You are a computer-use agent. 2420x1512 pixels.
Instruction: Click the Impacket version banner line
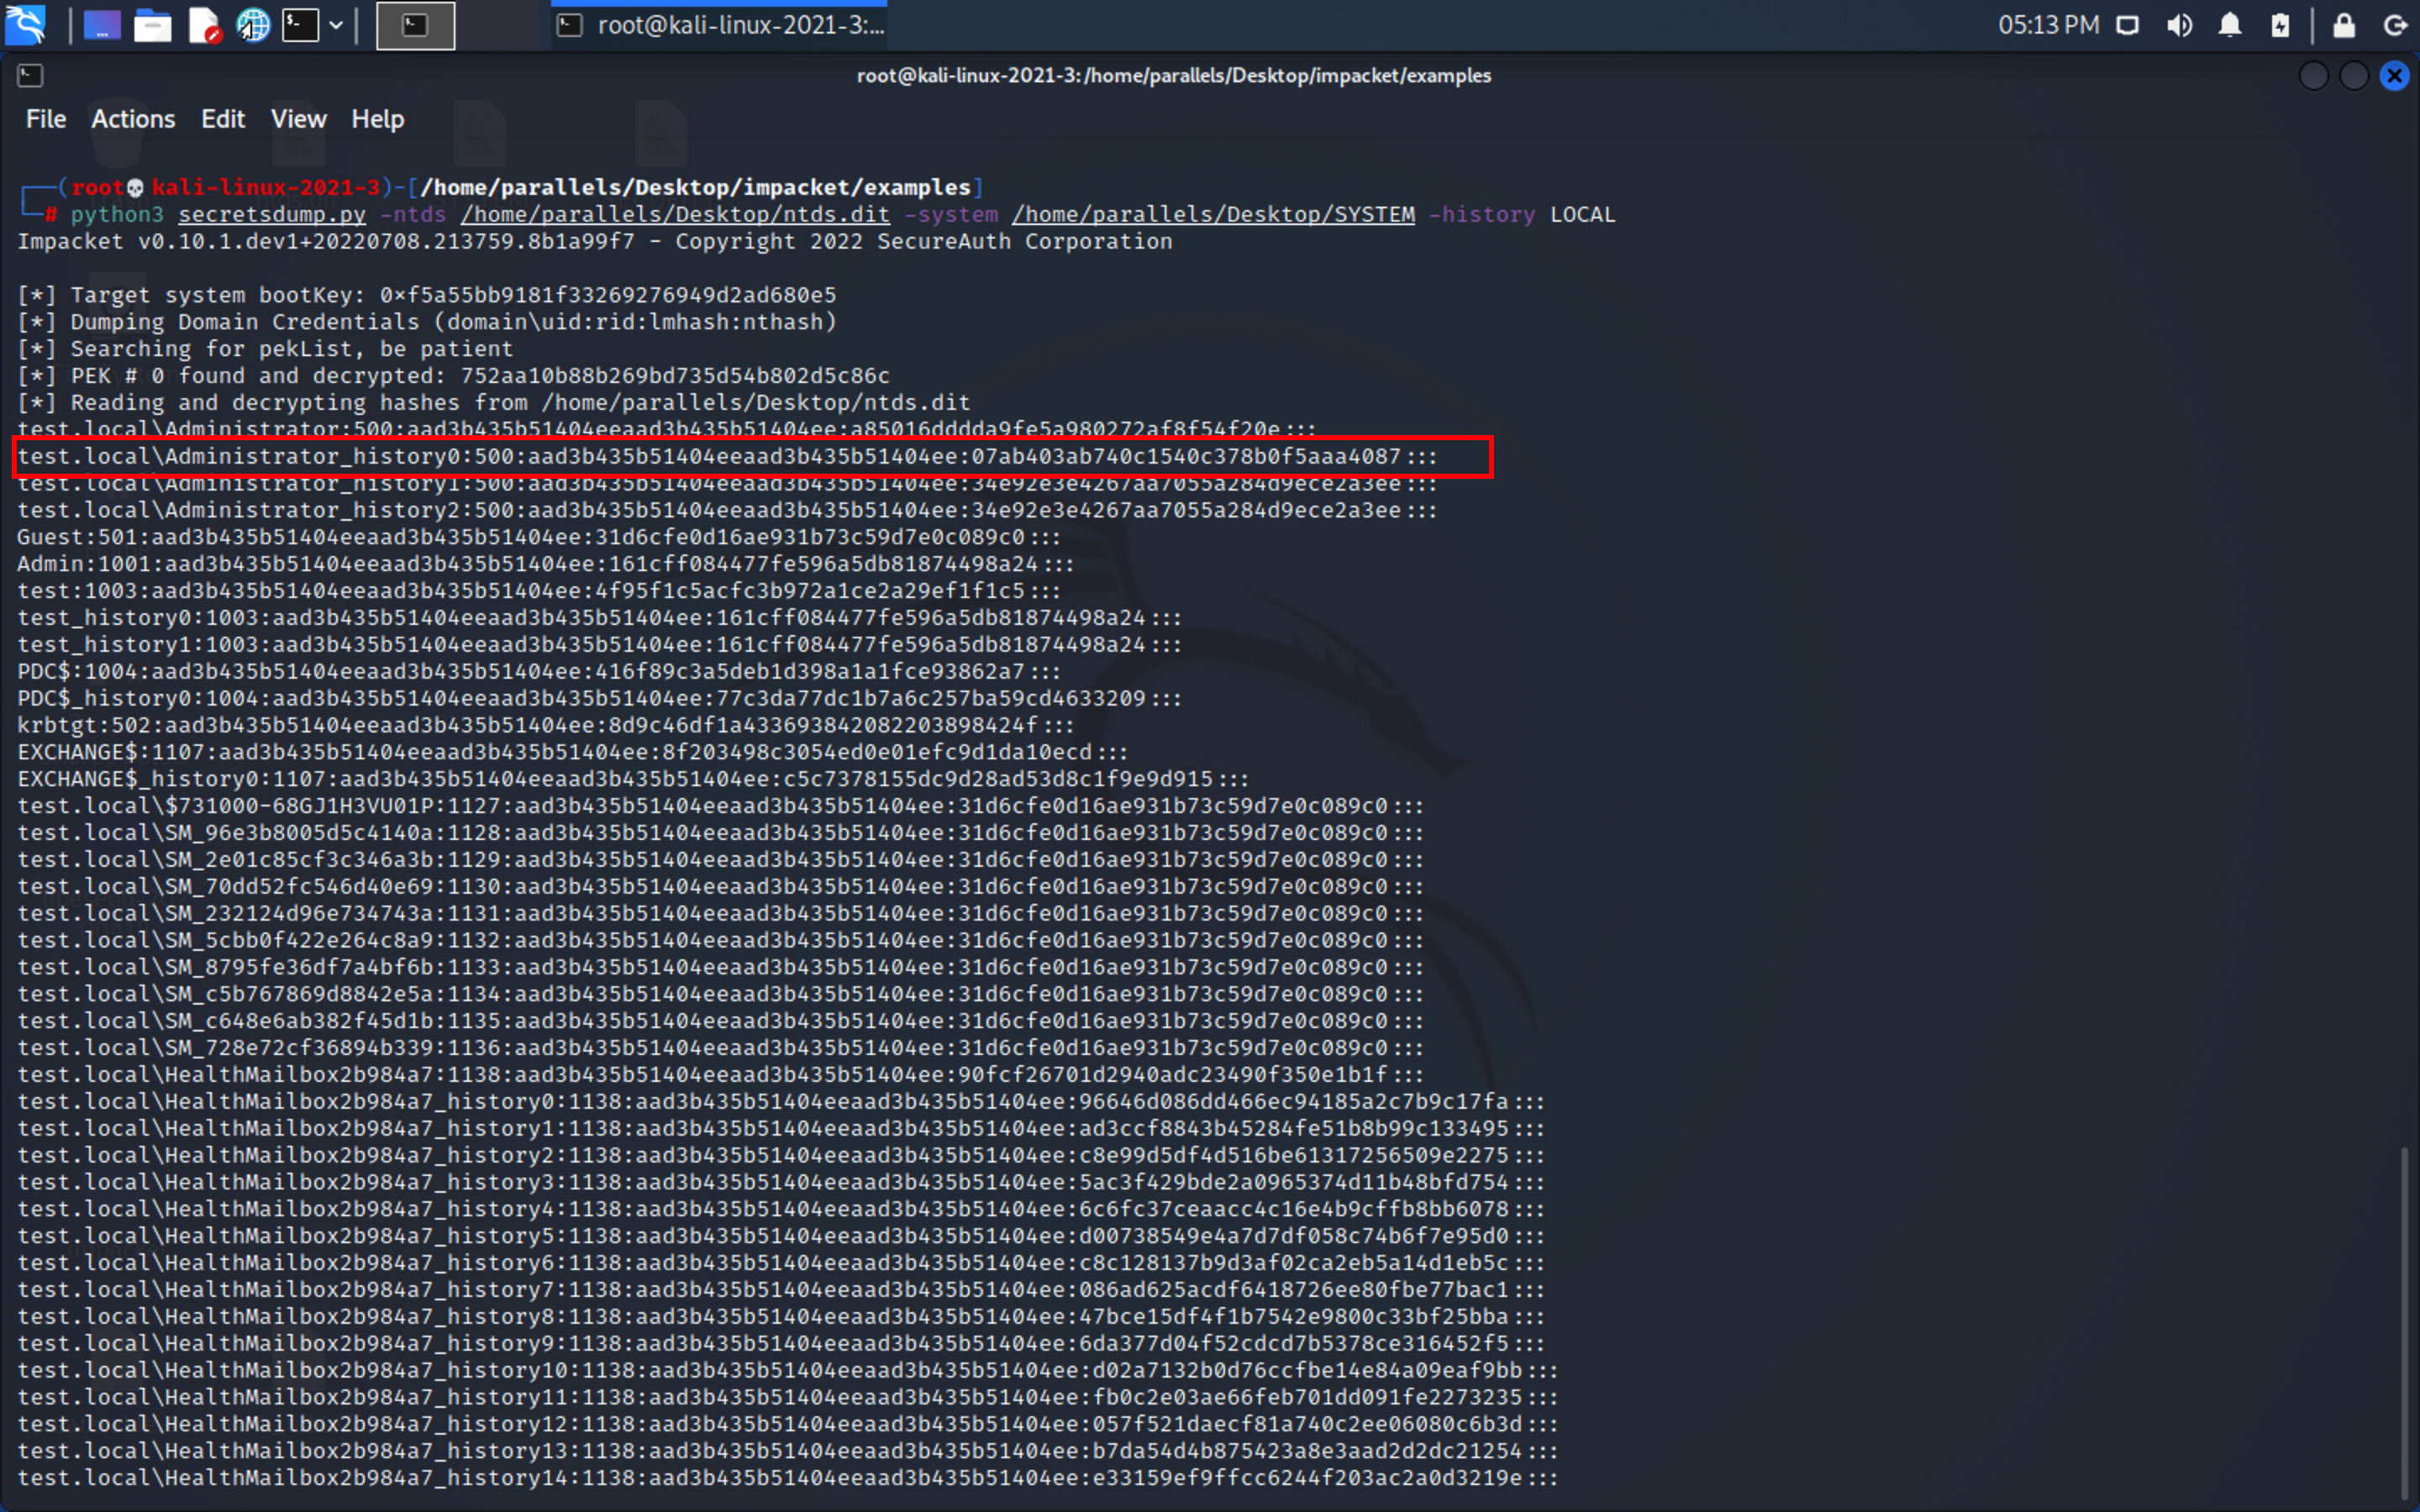pos(594,241)
